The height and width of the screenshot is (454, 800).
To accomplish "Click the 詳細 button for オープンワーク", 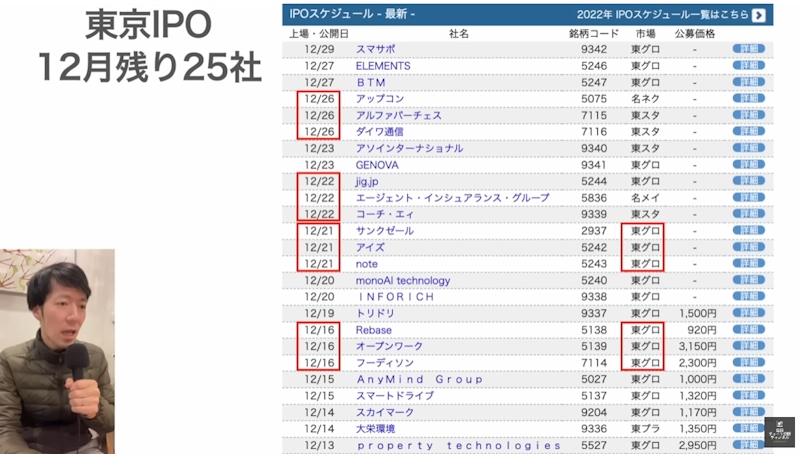I will pyautogui.click(x=748, y=345).
